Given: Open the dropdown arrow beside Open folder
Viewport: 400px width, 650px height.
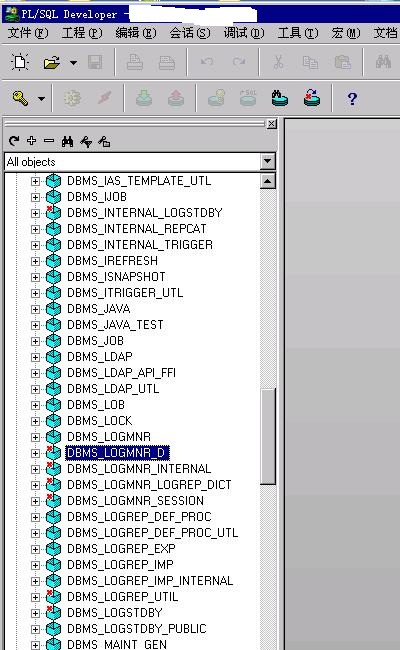Looking at the screenshot, I should (x=73, y=63).
